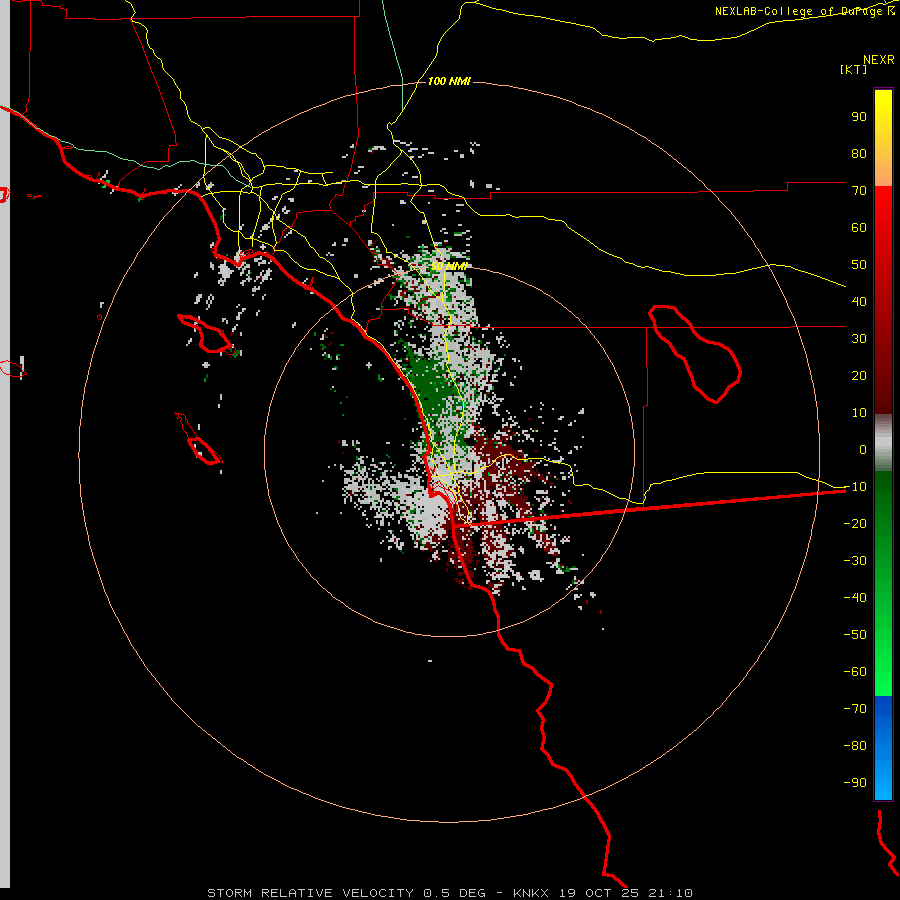Click the 100 NMI range ring label
The width and height of the screenshot is (900, 900).
[x=449, y=81]
